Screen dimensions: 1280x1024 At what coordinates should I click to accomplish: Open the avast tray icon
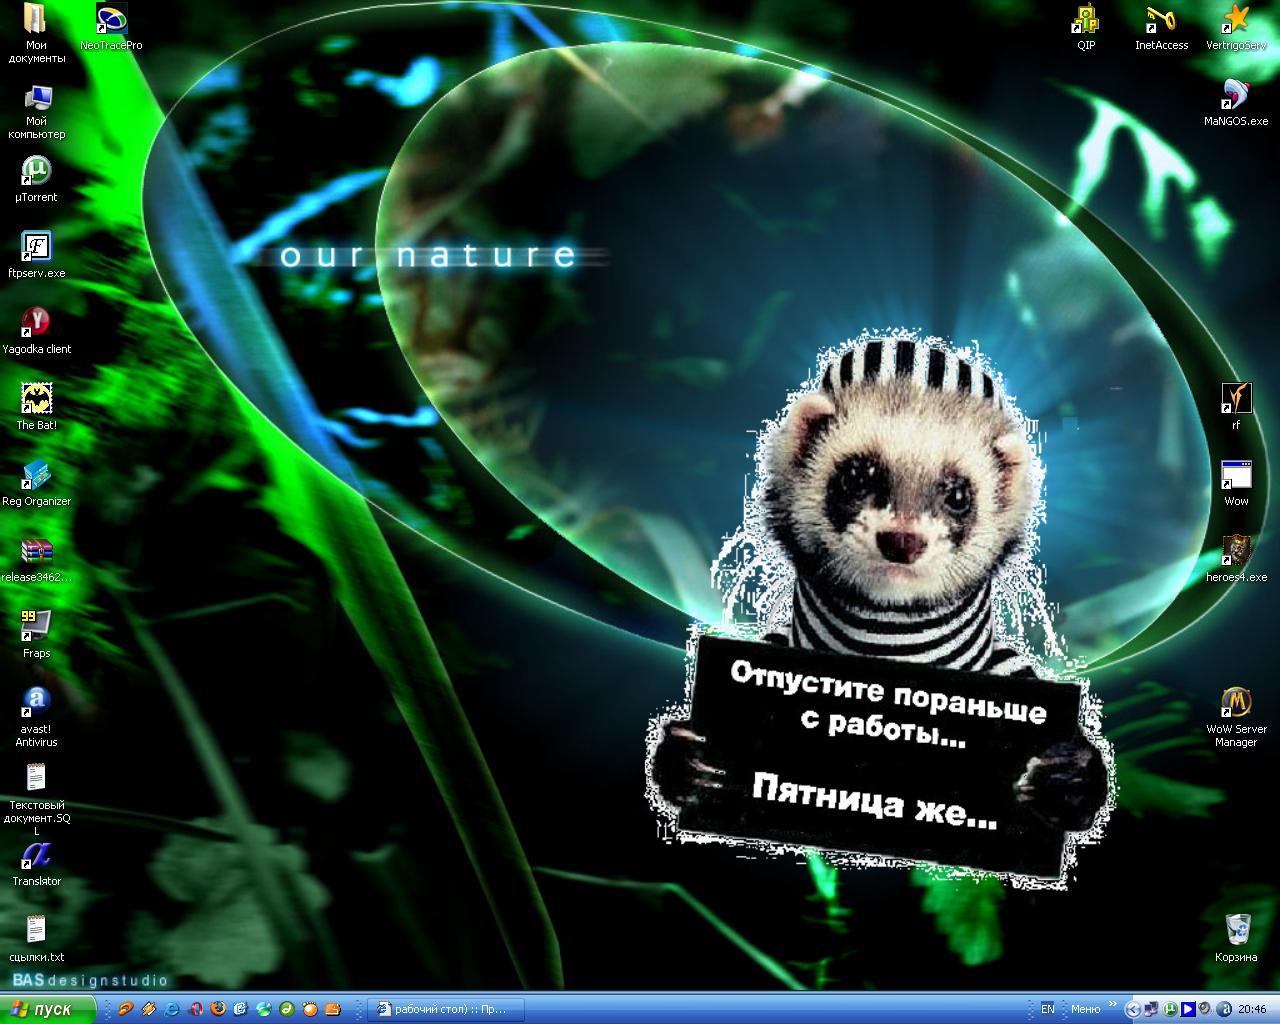pos(1224,1009)
